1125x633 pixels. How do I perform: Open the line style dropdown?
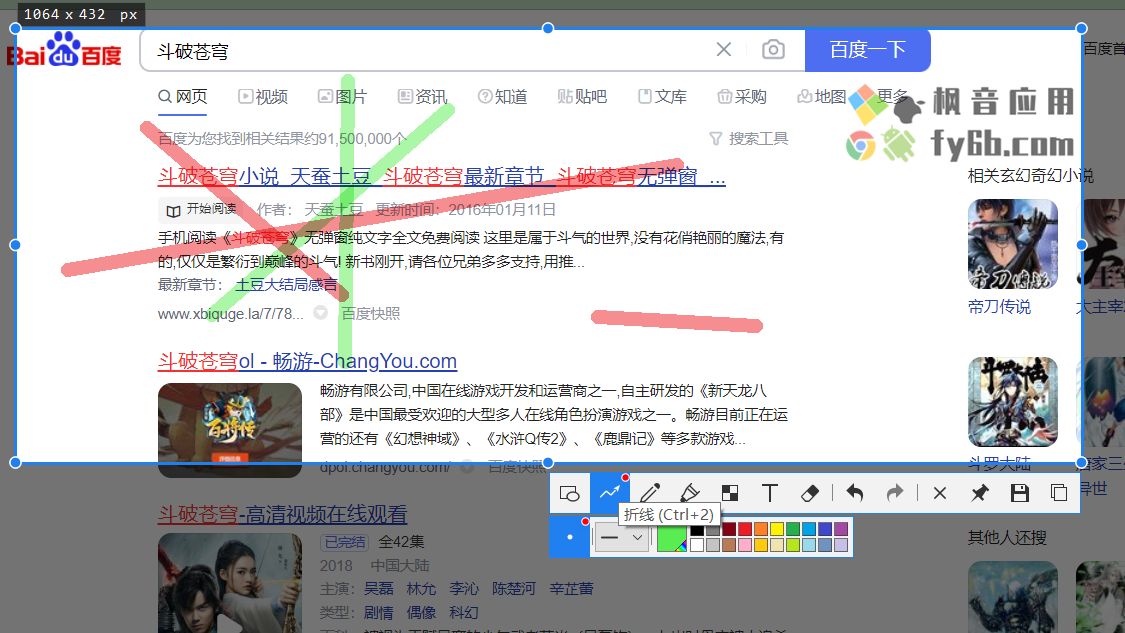[621, 537]
